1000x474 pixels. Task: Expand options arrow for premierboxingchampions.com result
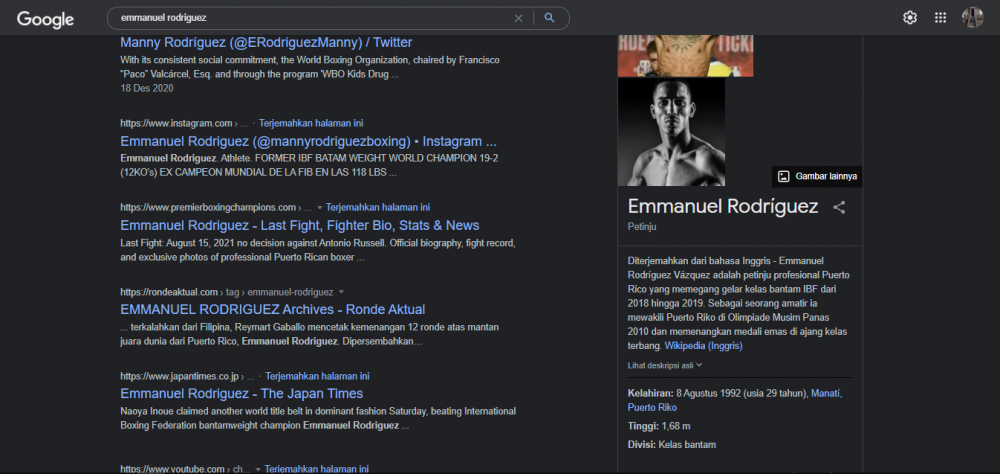(x=319, y=208)
